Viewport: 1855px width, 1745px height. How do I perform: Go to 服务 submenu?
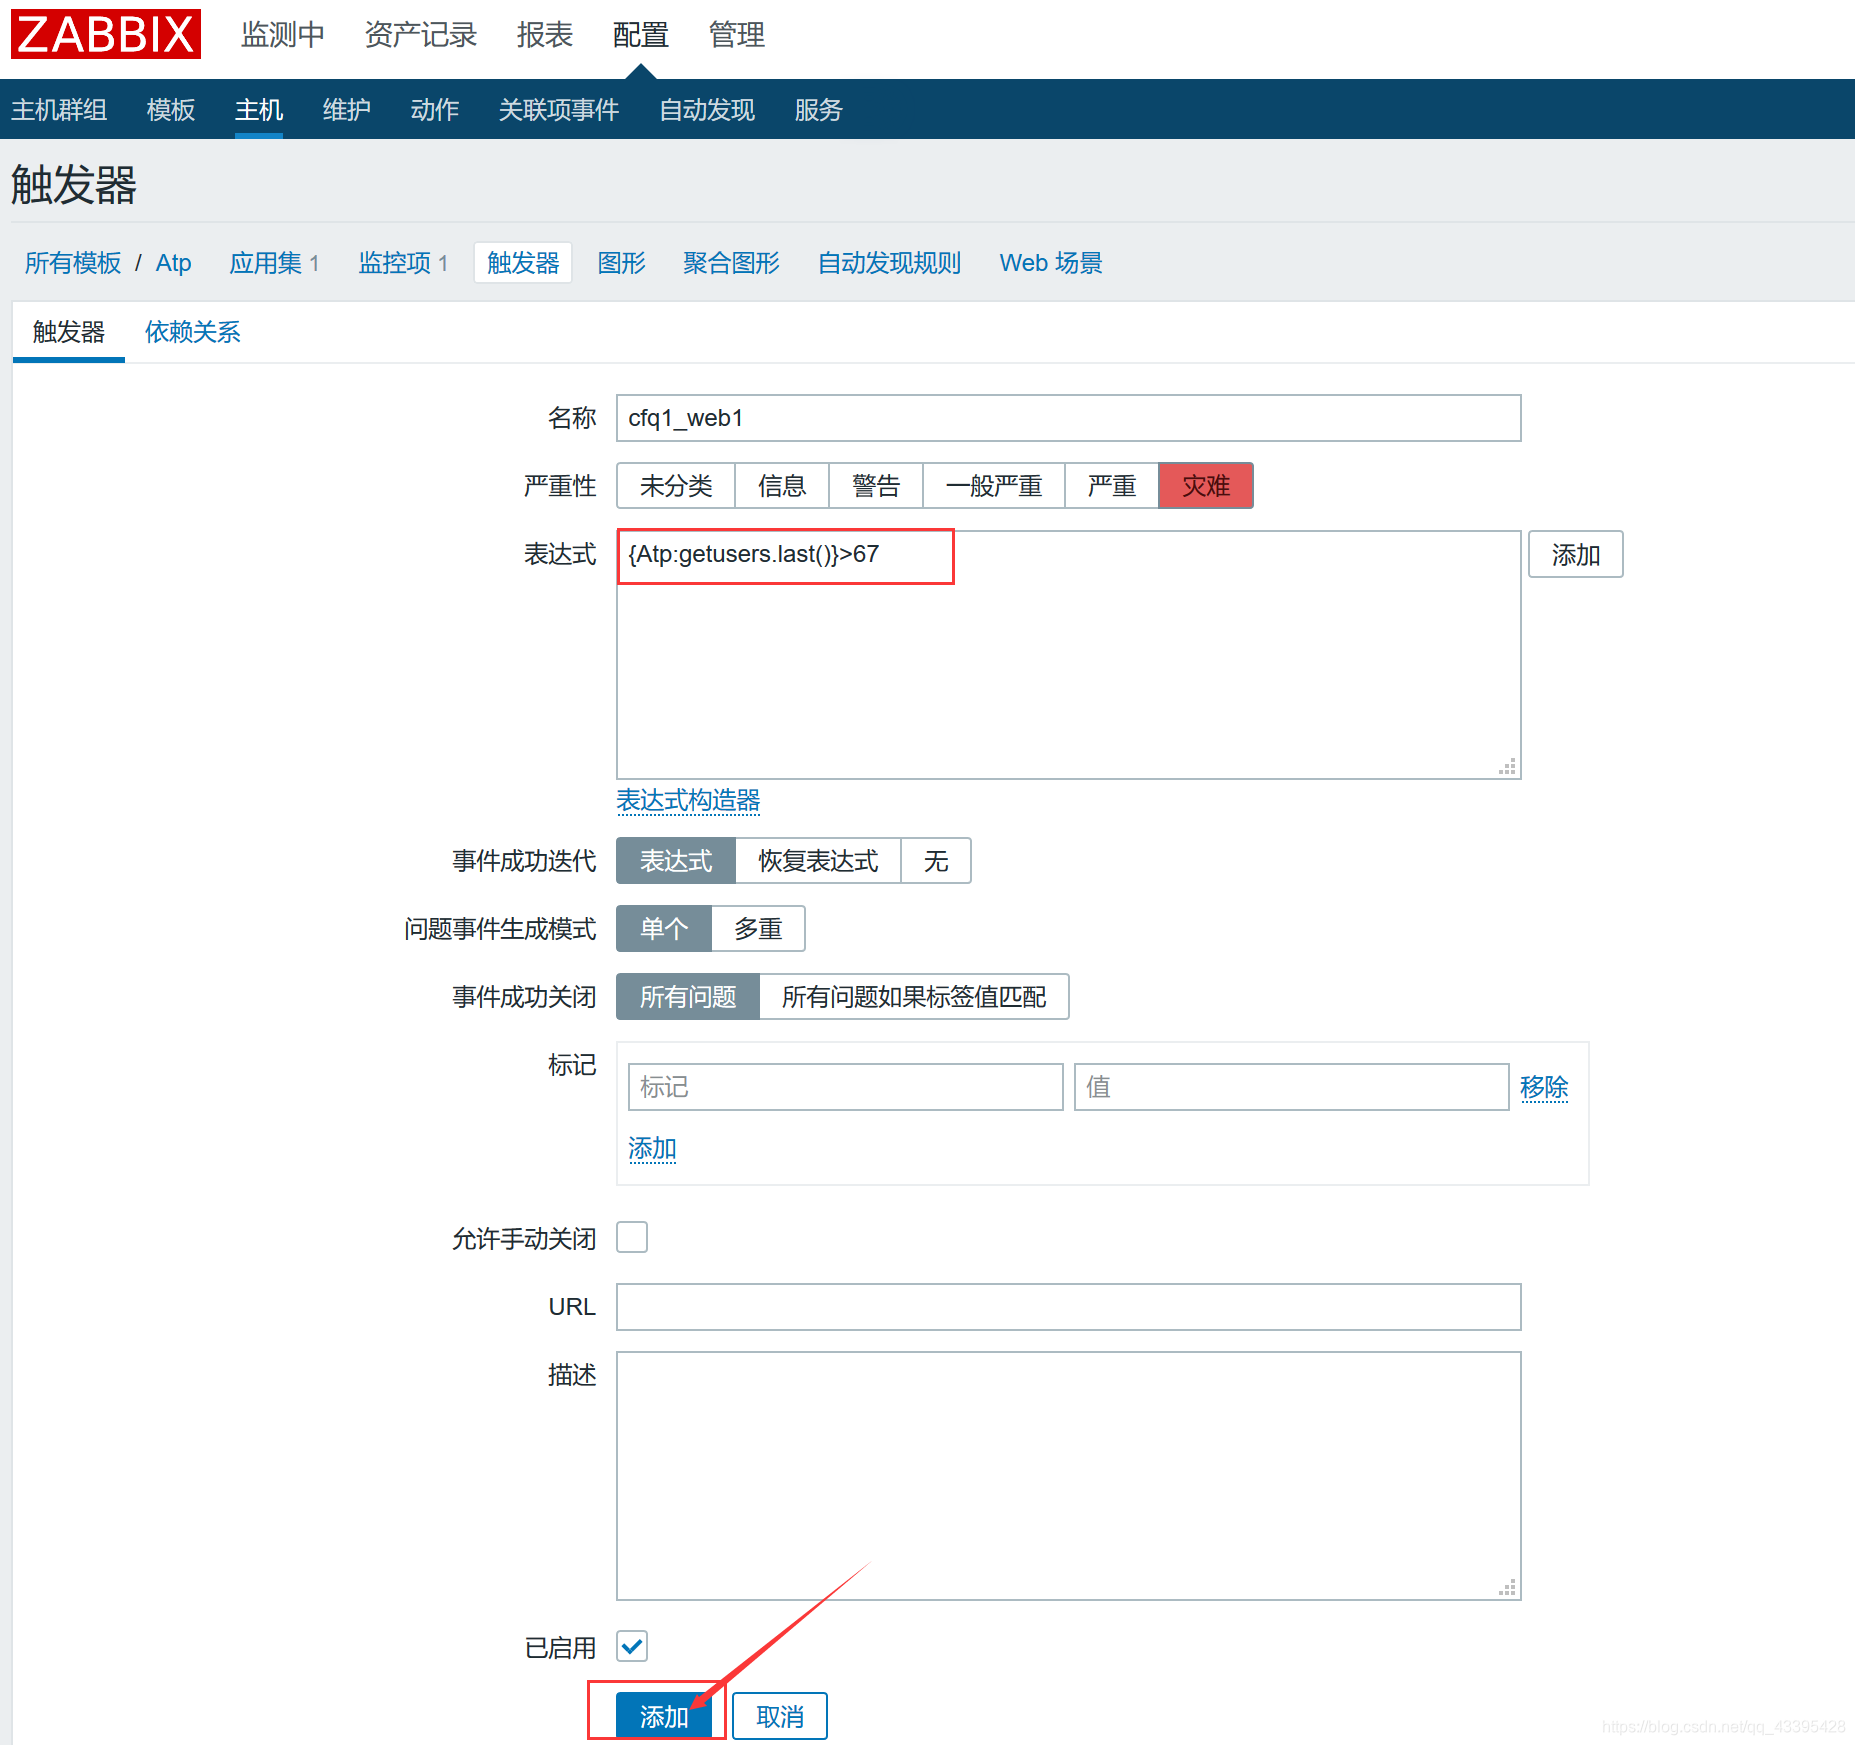pyautogui.click(x=819, y=109)
